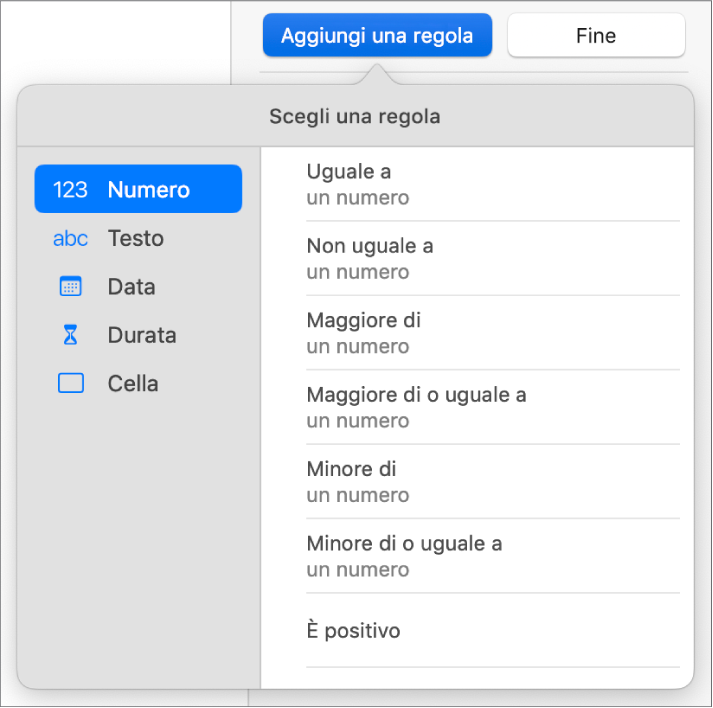Select the Maggiore di rule

coord(493,333)
